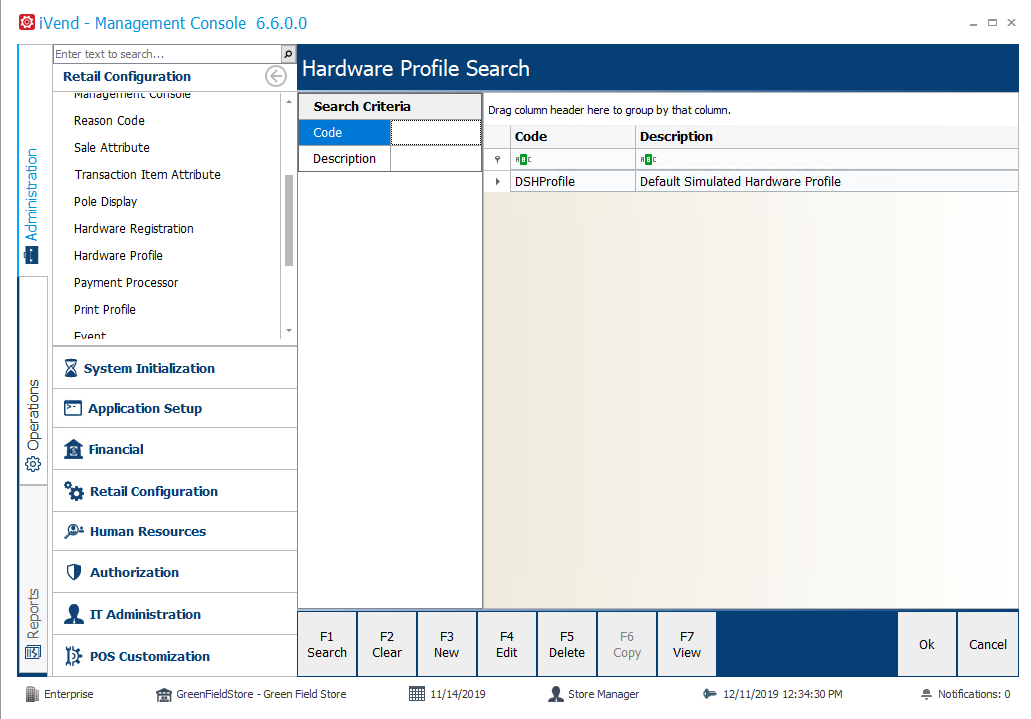
Task: Click the System Initialization hourglass icon
Action: tap(71, 368)
